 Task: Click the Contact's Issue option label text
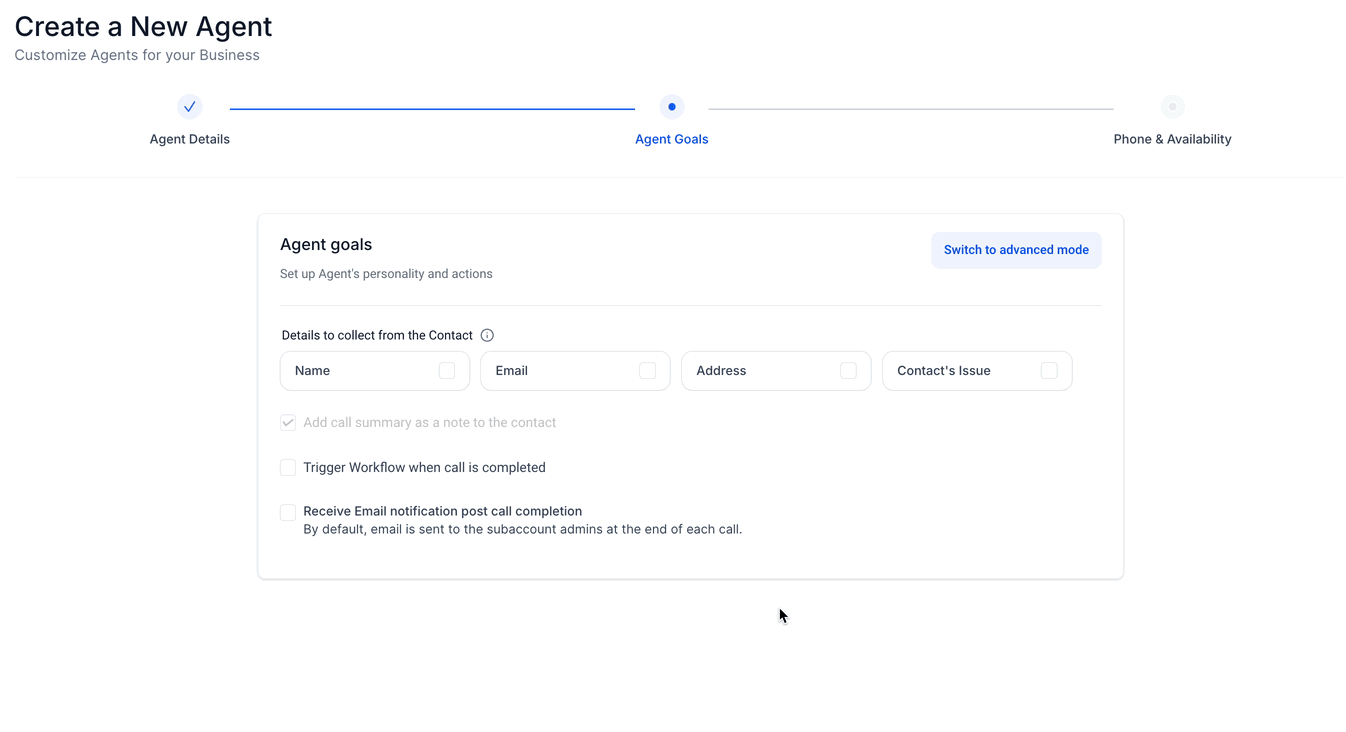[x=943, y=371]
